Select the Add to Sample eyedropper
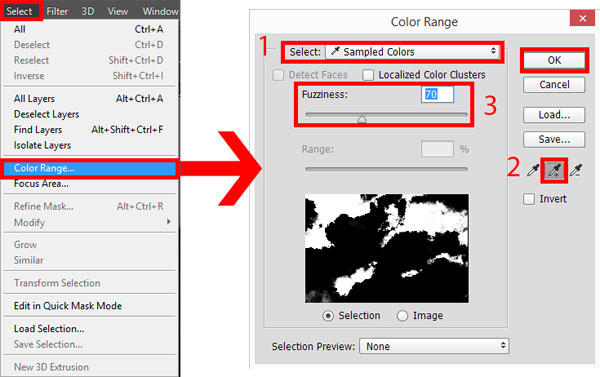 click(x=554, y=170)
